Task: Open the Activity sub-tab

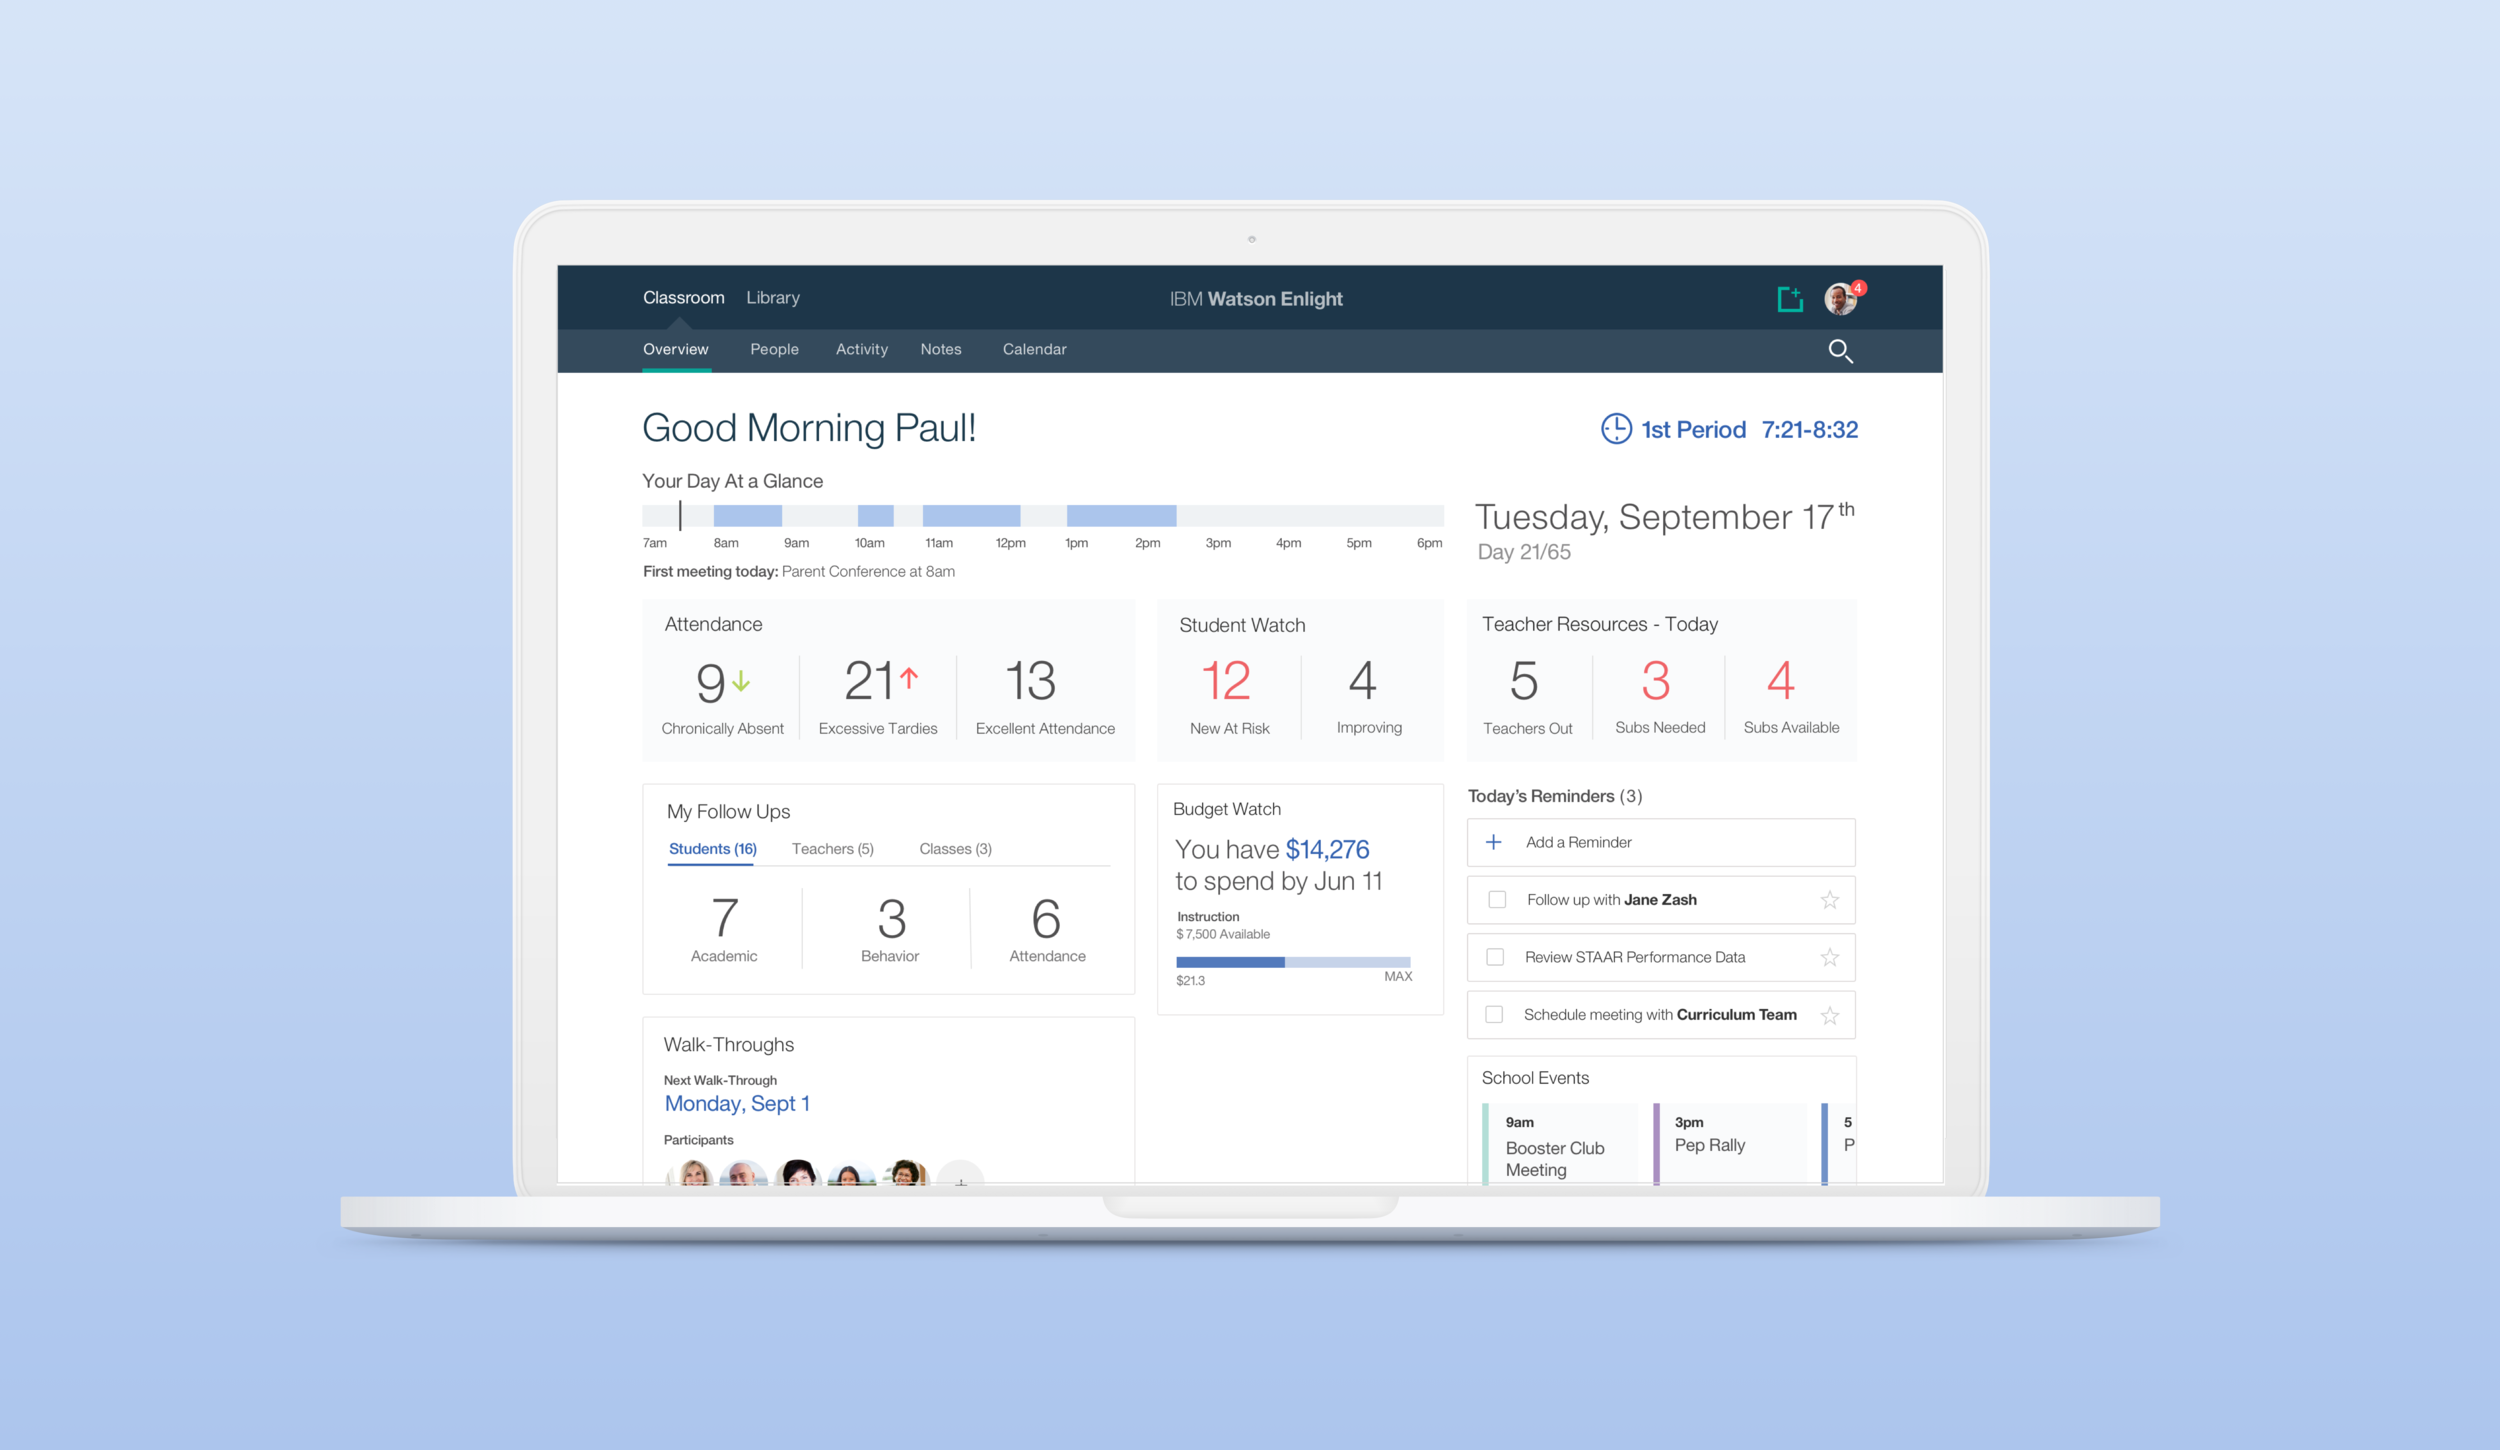Action: (861, 349)
